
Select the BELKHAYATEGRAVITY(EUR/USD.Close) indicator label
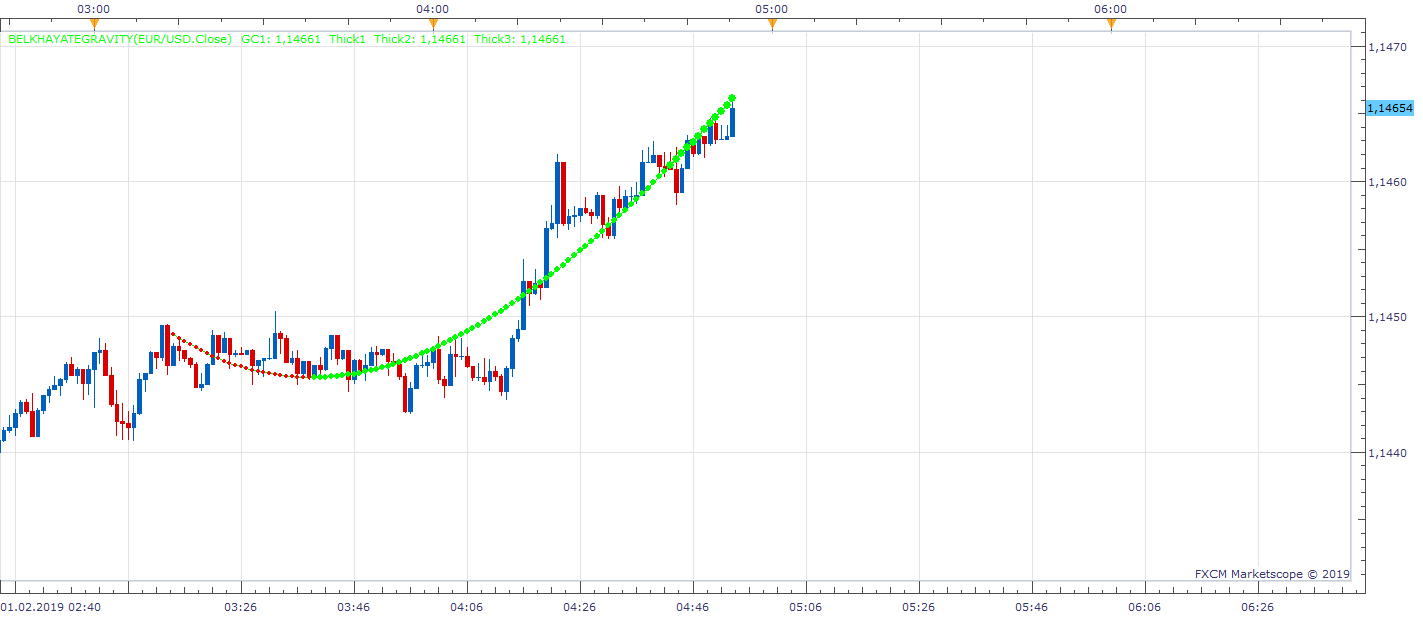coord(120,39)
